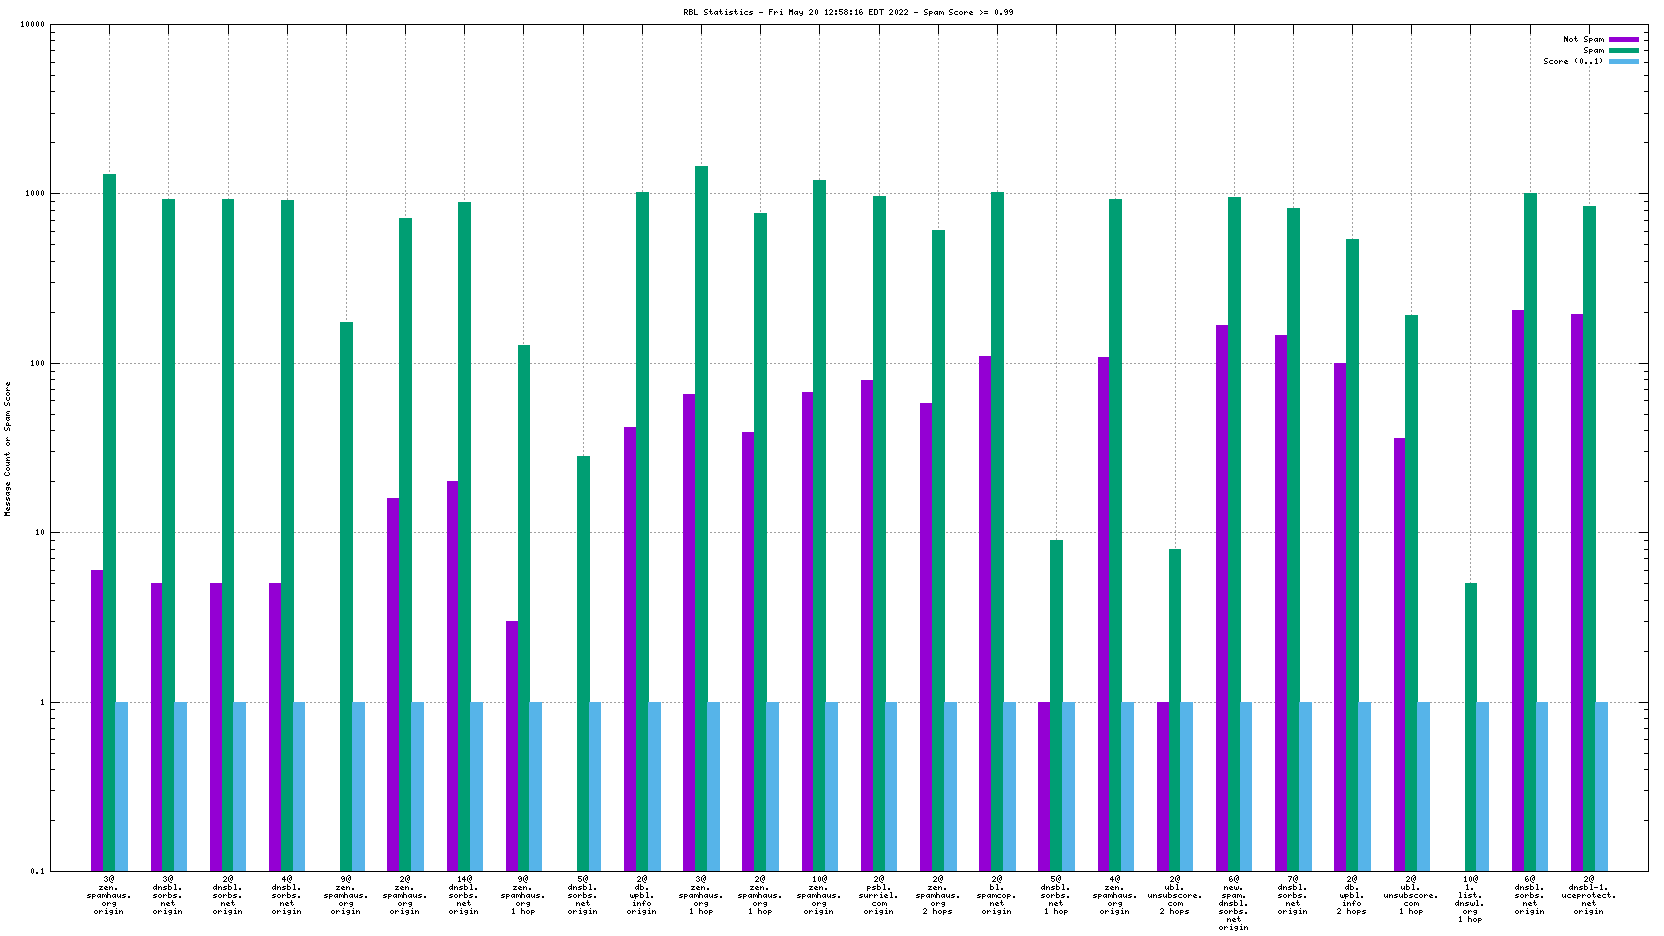Click the y-axis label Message Count or Spam Score
Image resolution: width=1664 pixels, height=936 pixels.
click(8, 449)
